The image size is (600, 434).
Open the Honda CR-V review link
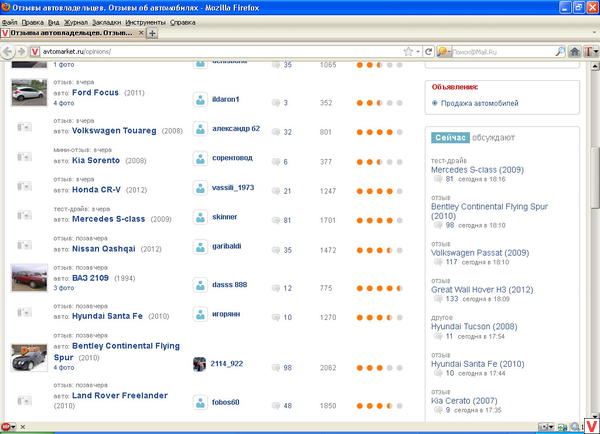pos(96,190)
